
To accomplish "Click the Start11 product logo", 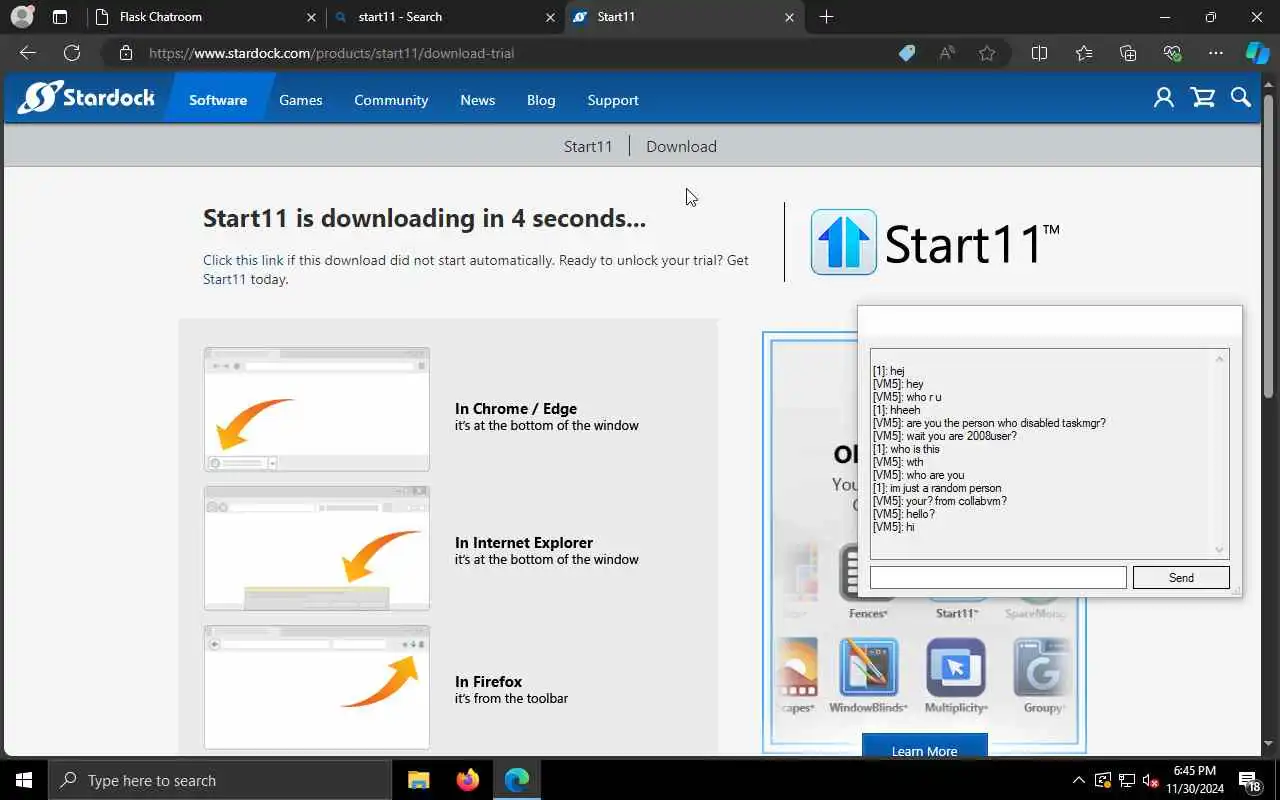I will coord(935,242).
